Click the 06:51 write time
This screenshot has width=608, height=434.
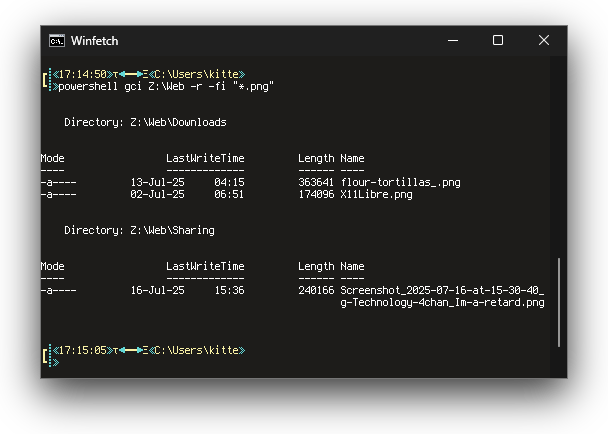tap(229, 194)
